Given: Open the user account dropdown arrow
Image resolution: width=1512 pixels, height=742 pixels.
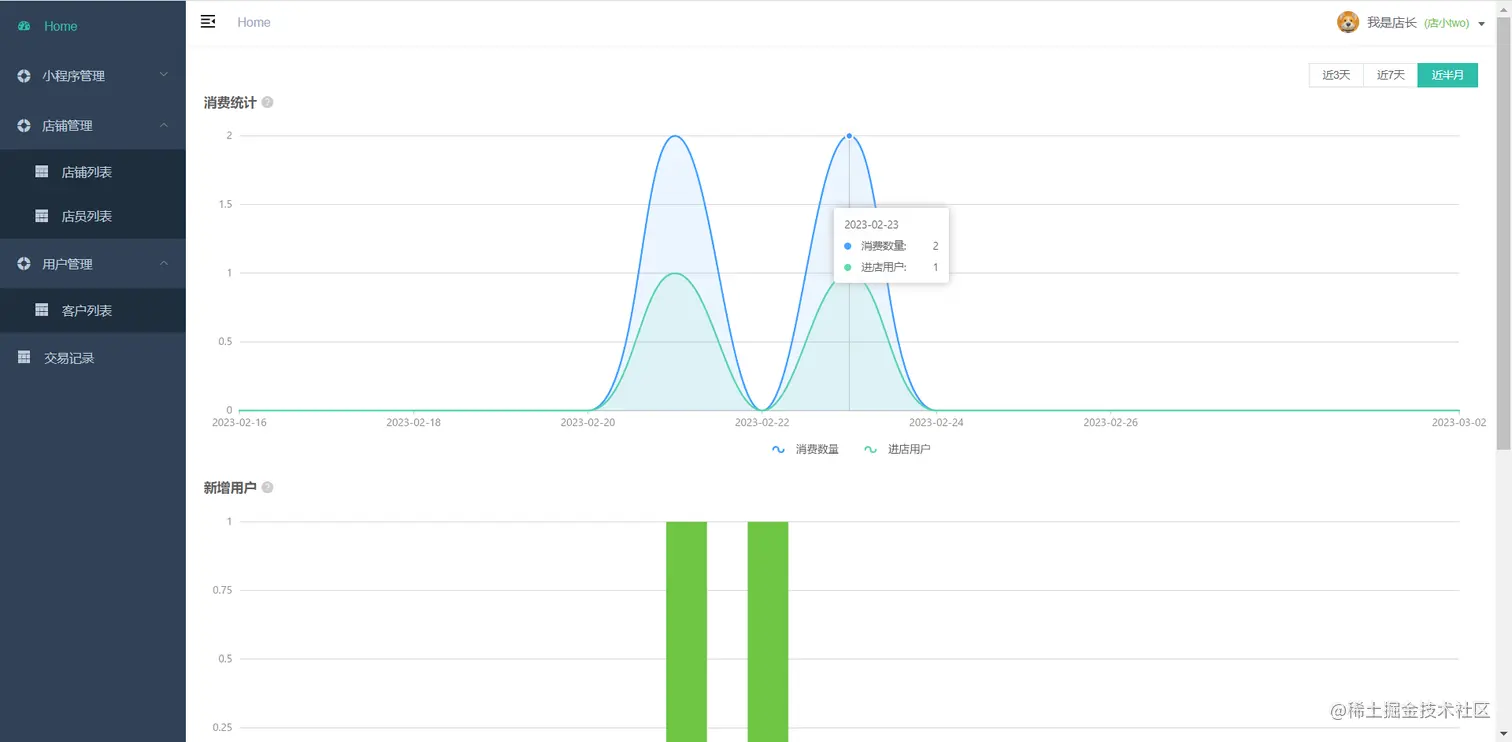Looking at the screenshot, I should pos(1481,23).
